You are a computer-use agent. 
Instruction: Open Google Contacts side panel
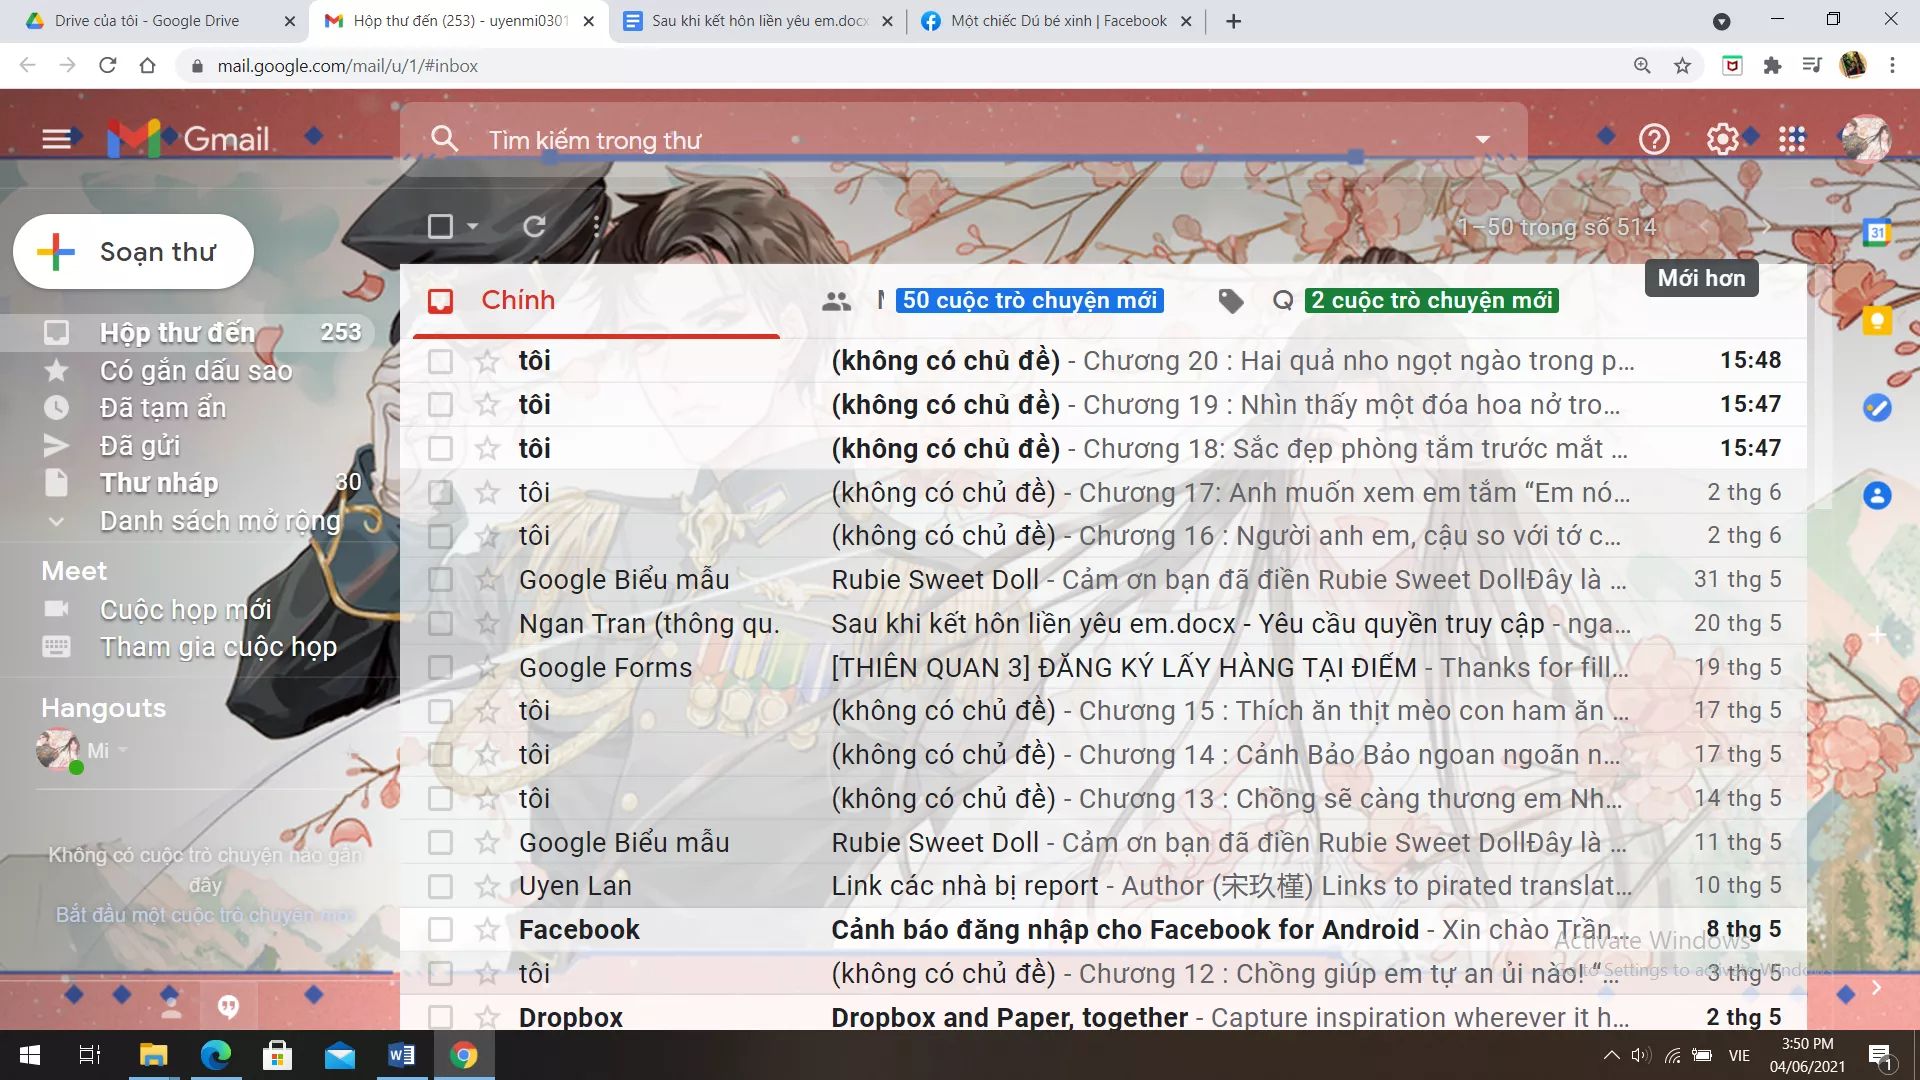[x=1877, y=495]
